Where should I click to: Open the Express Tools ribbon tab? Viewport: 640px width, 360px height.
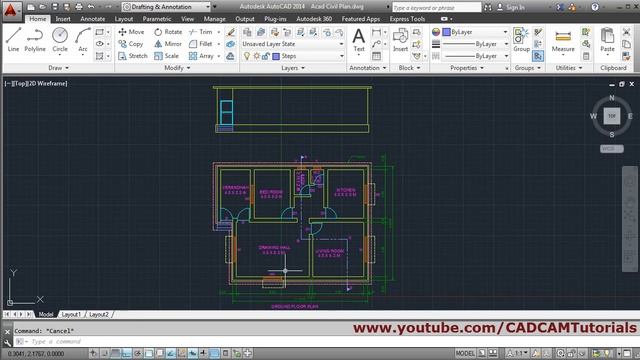(x=407, y=19)
